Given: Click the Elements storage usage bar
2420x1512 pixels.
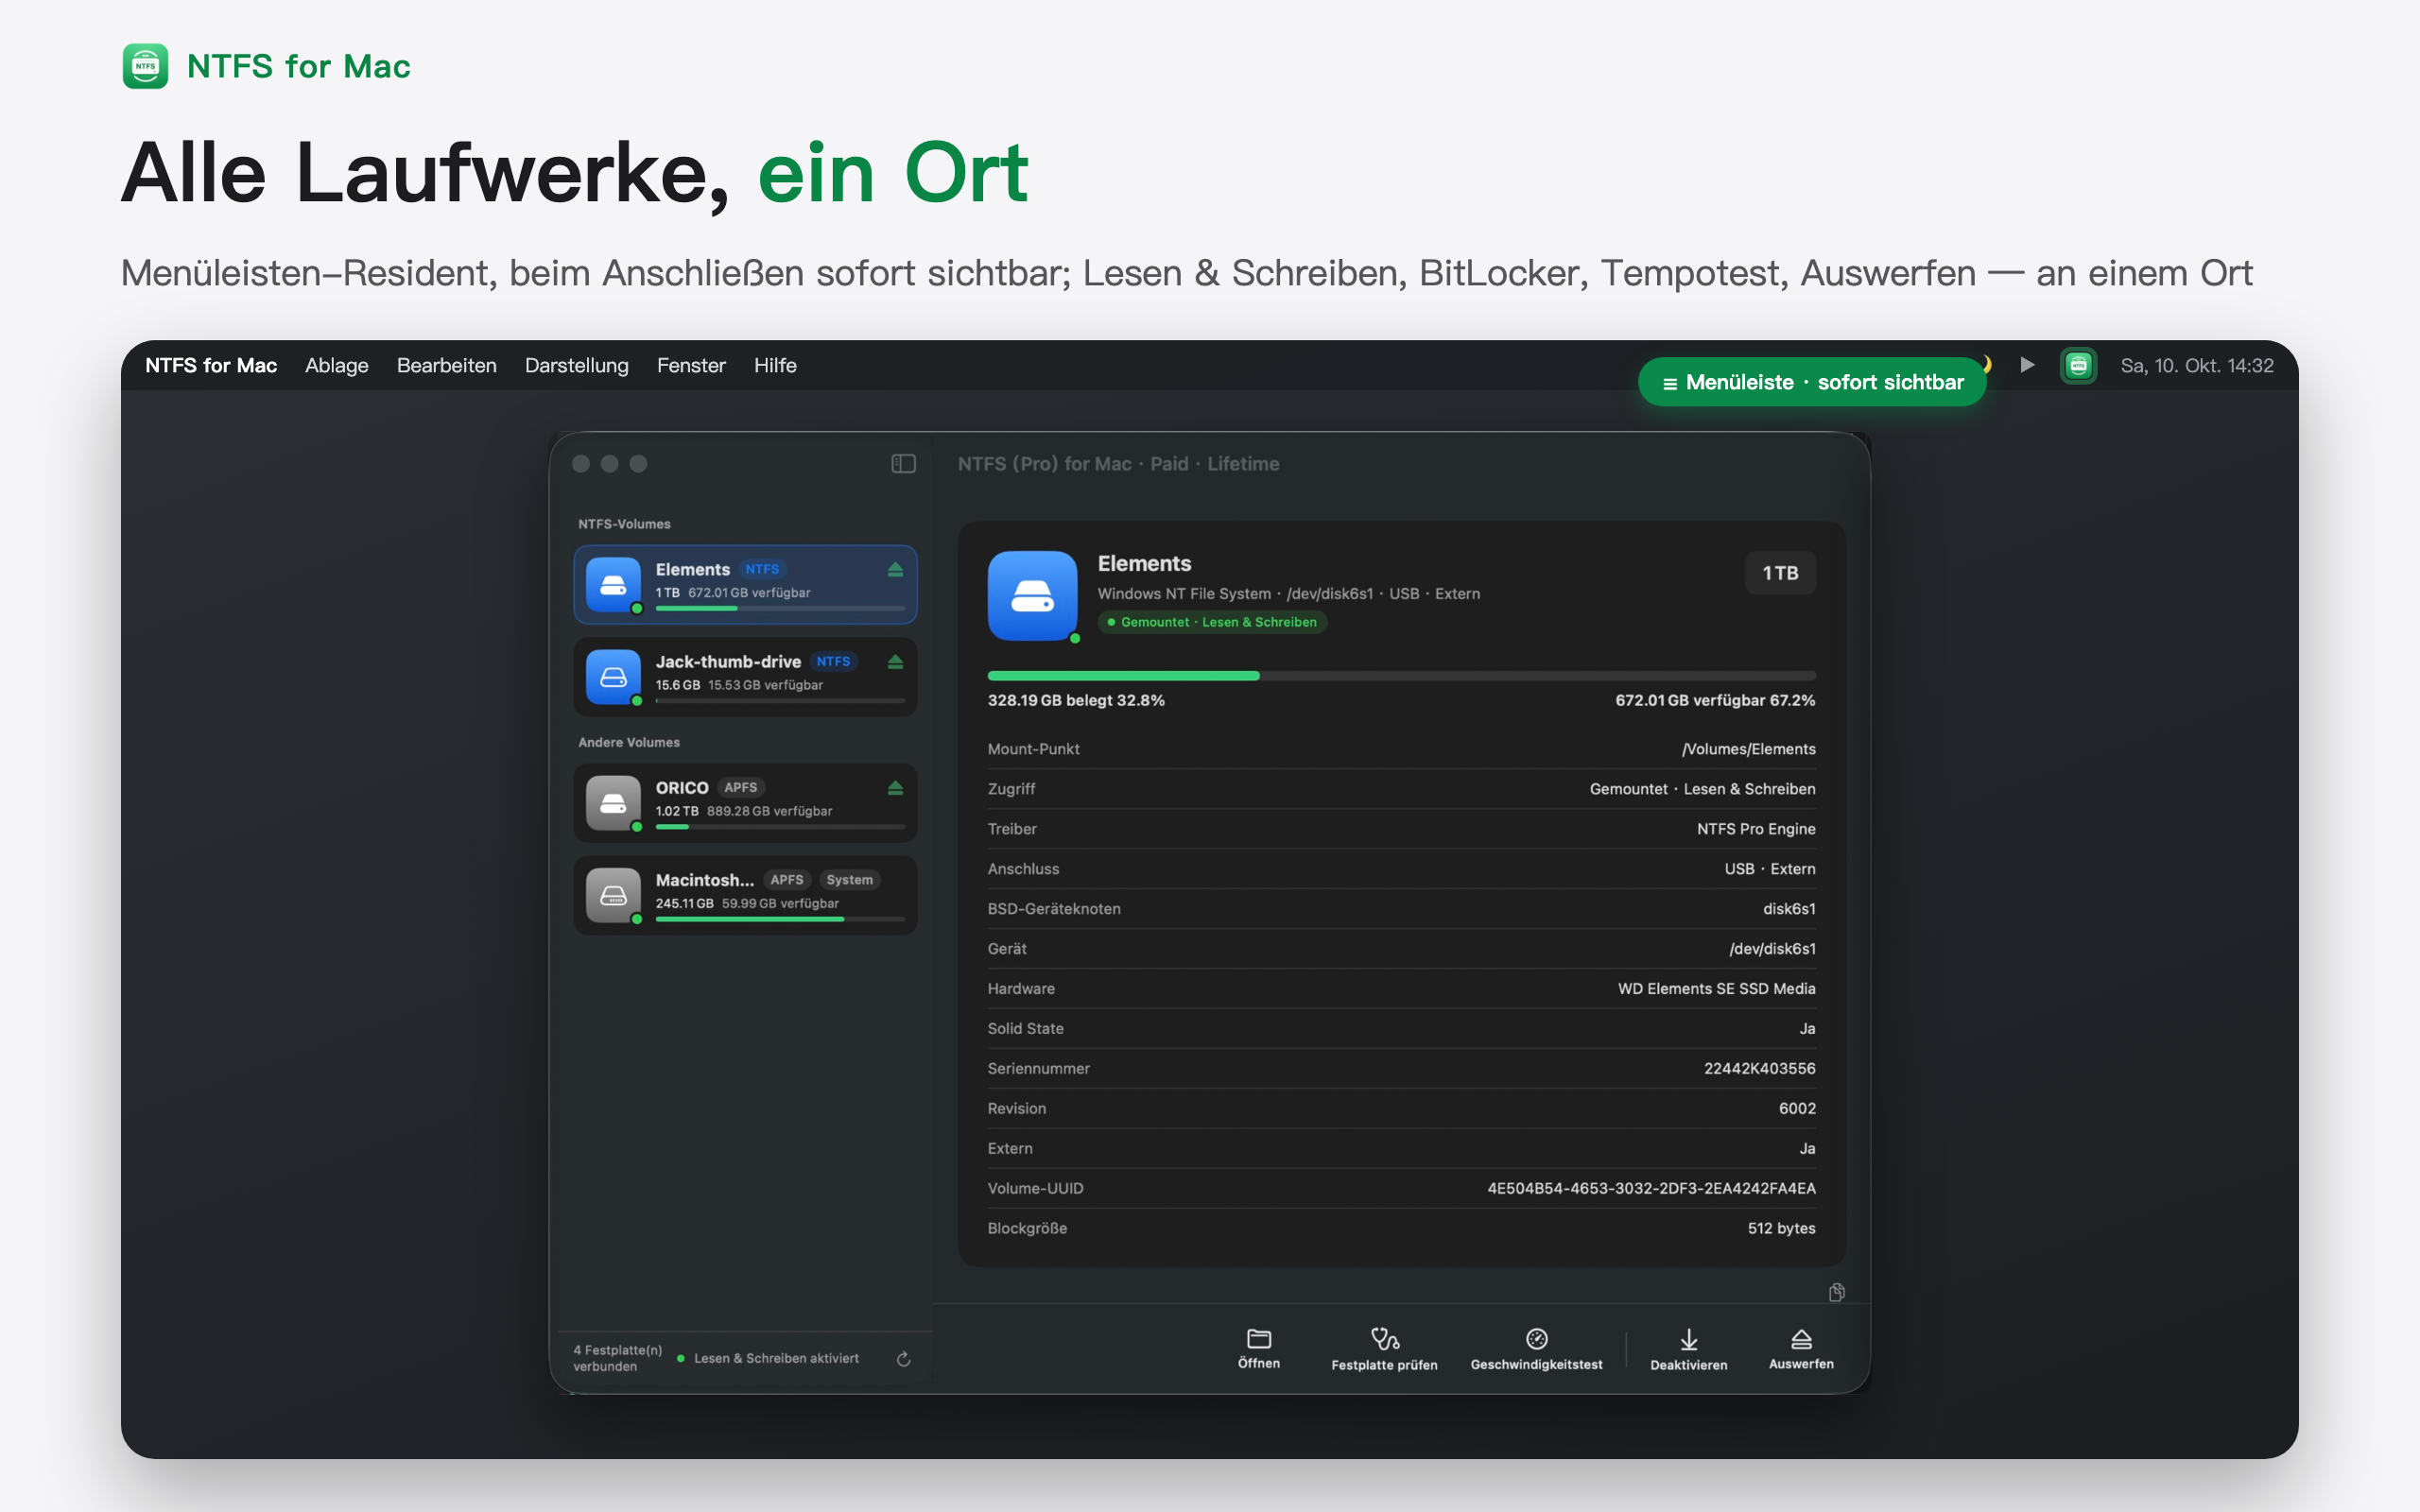Looking at the screenshot, I should click(1401, 676).
